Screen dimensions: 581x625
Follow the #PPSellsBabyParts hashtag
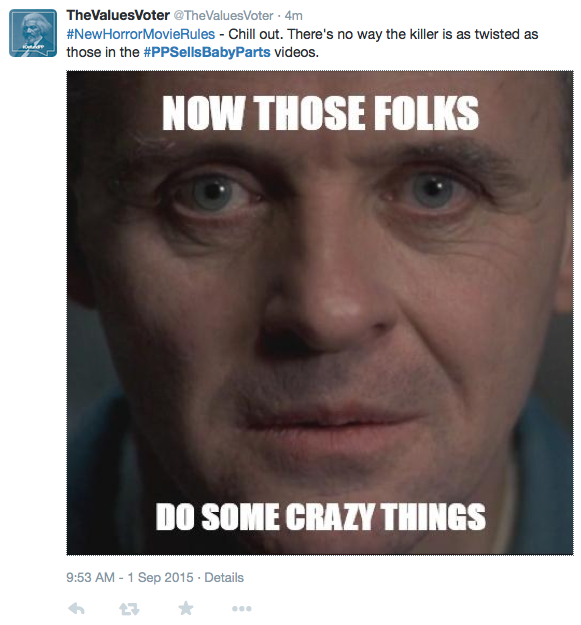coord(207,52)
